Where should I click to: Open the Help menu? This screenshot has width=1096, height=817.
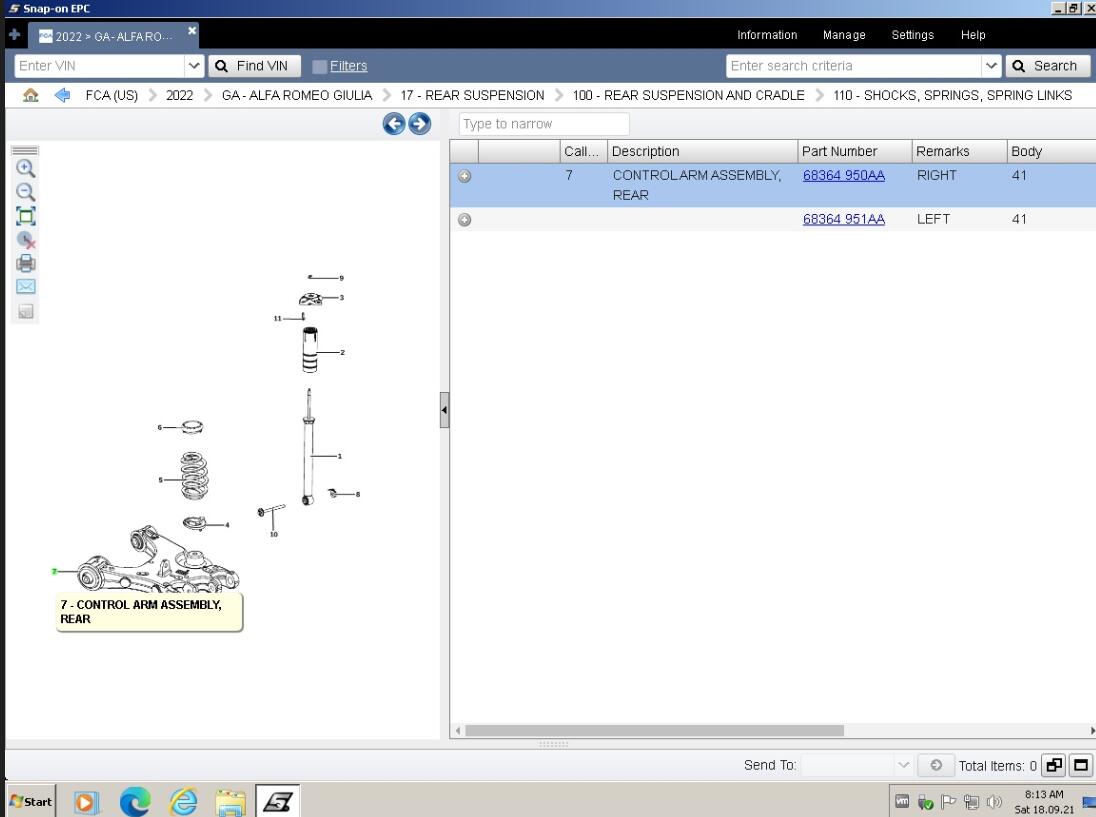click(973, 35)
